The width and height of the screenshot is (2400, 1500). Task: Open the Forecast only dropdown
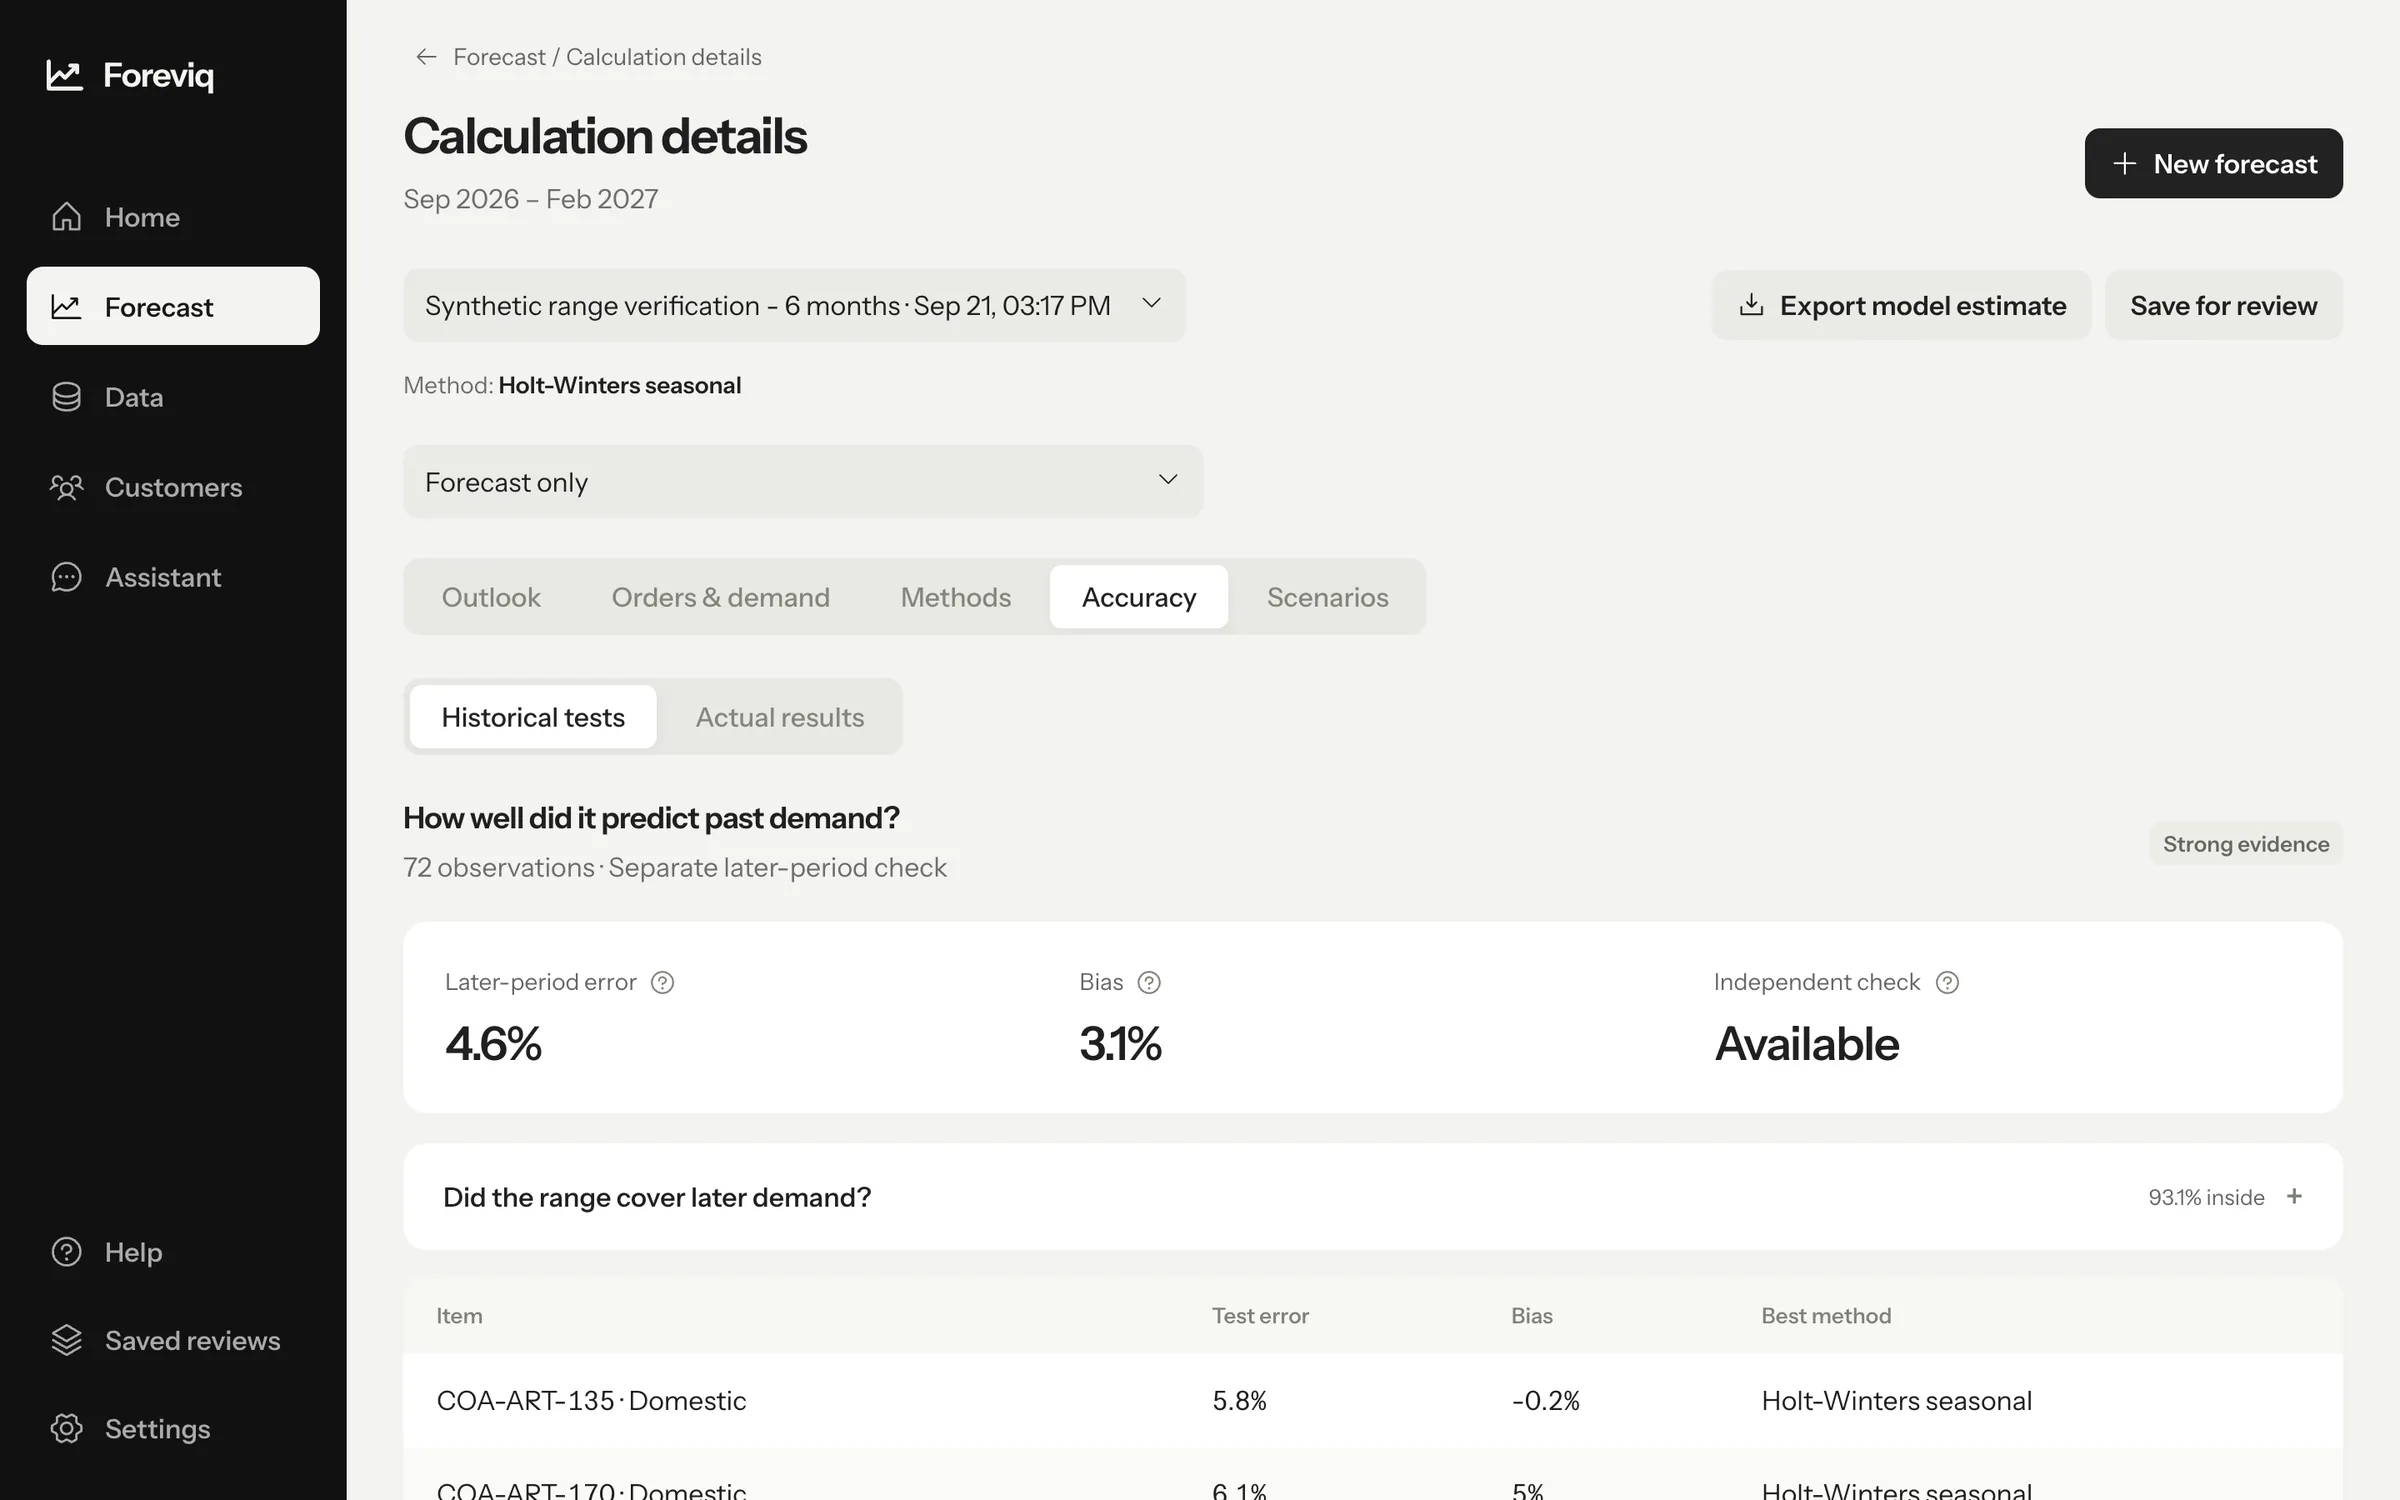point(803,481)
